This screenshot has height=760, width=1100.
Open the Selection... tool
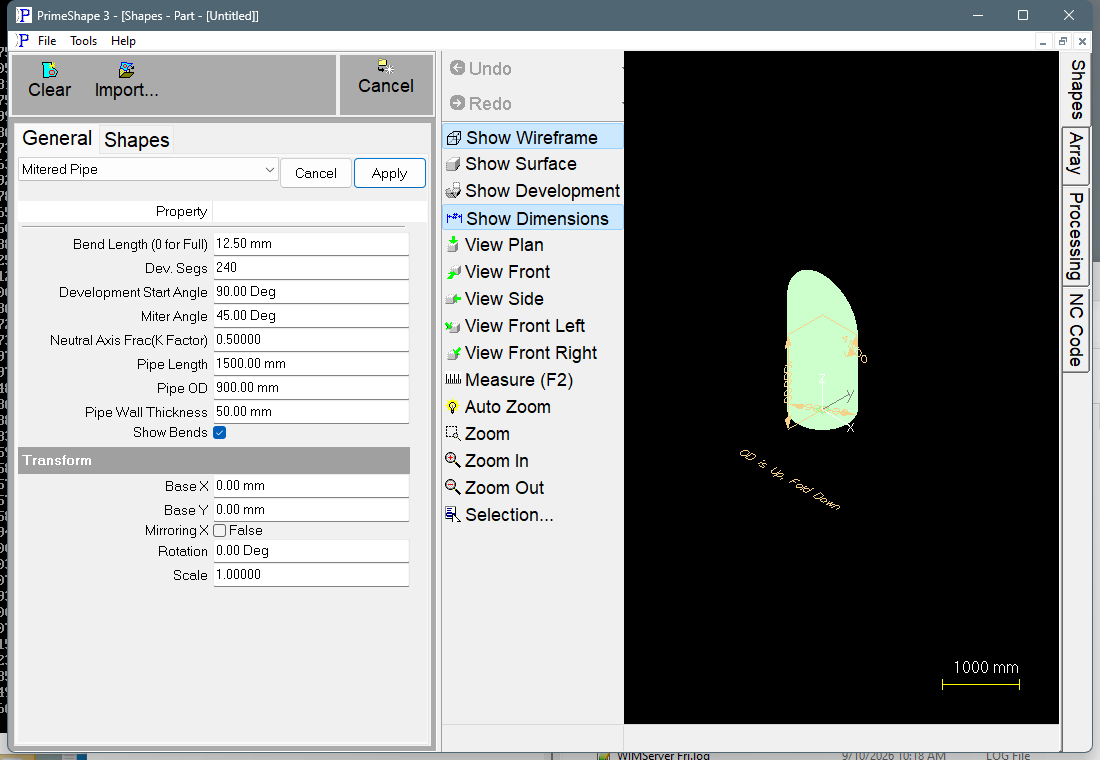click(499, 514)
